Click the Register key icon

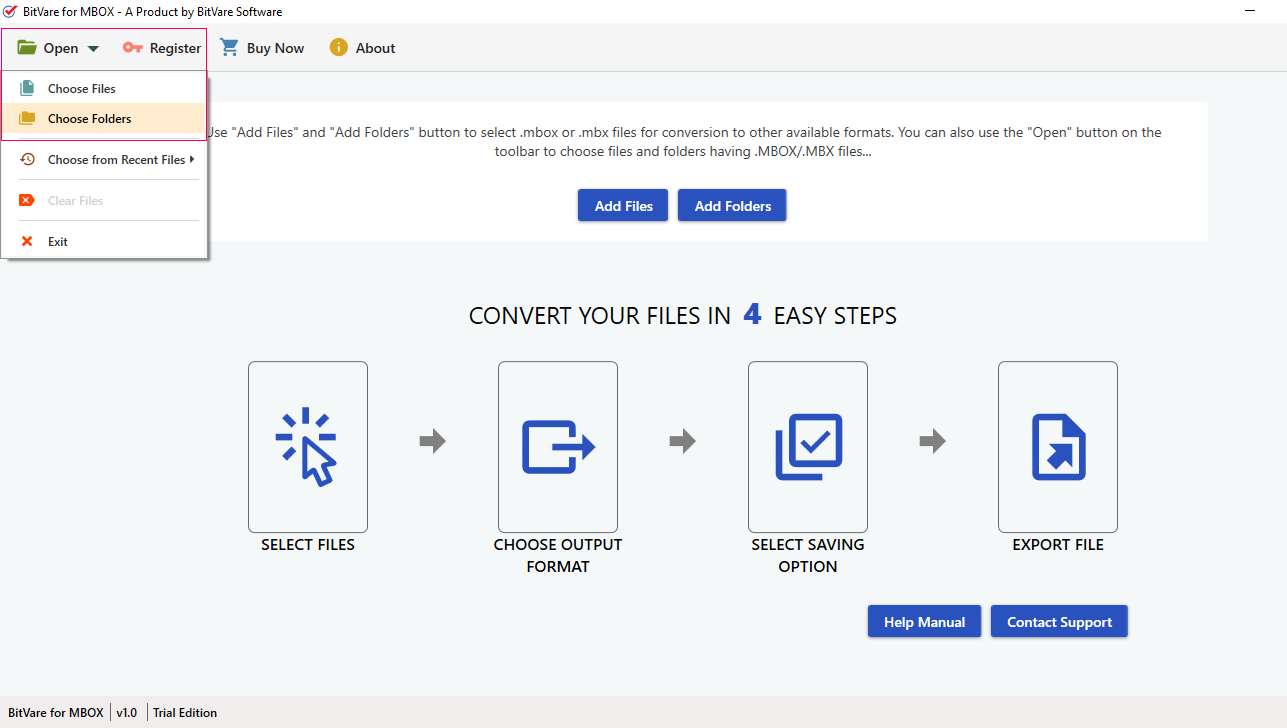point(132,48)
